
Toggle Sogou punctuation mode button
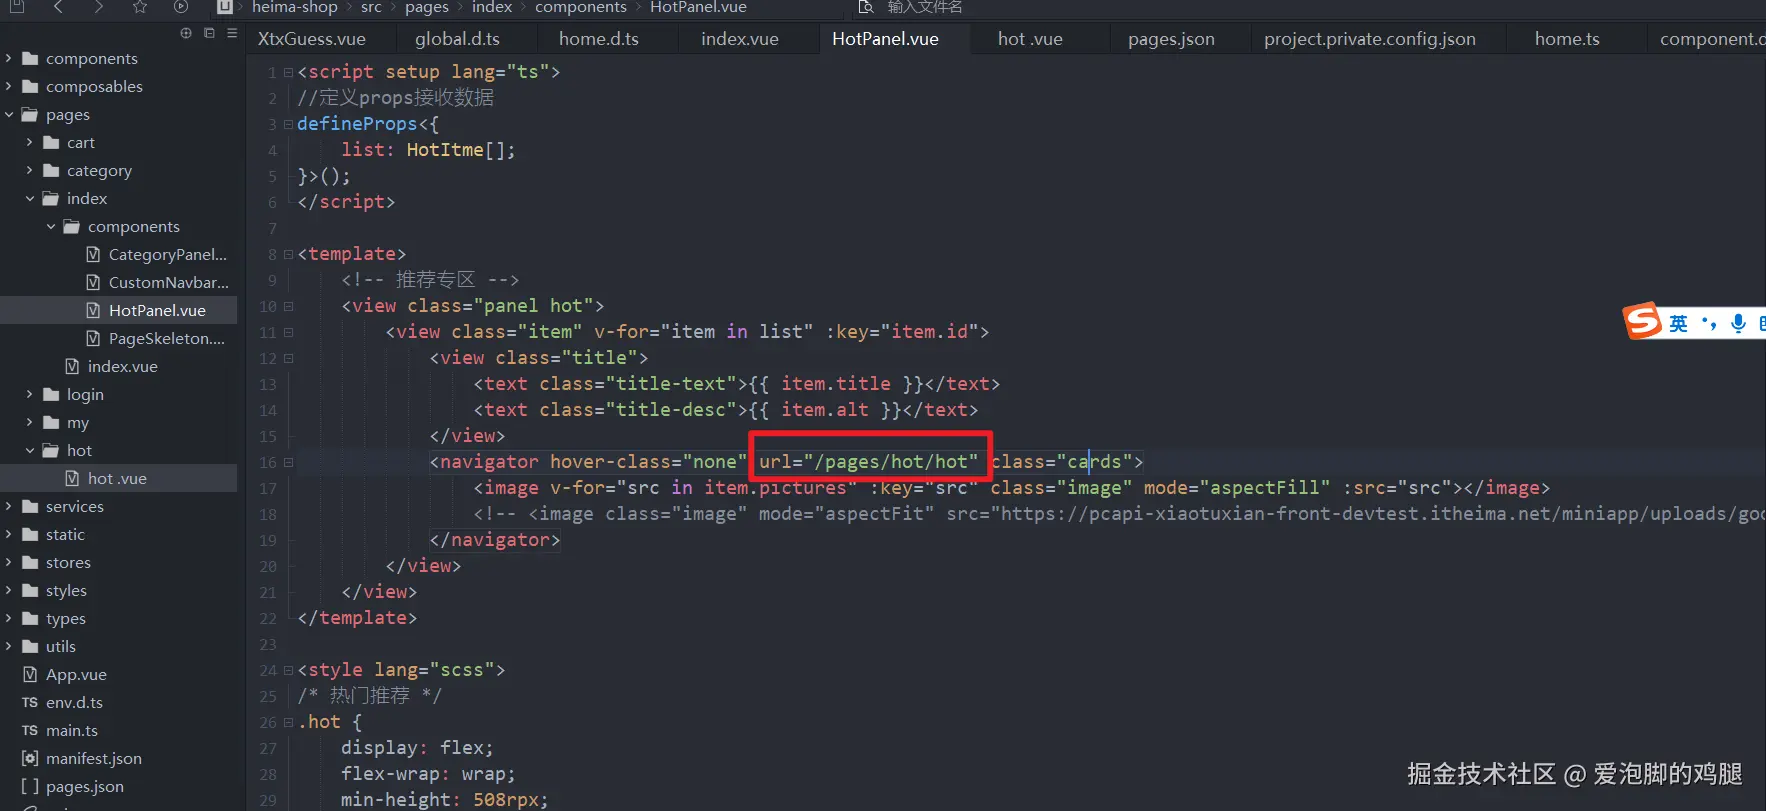pyautogui.click(x=1709, y=323)
